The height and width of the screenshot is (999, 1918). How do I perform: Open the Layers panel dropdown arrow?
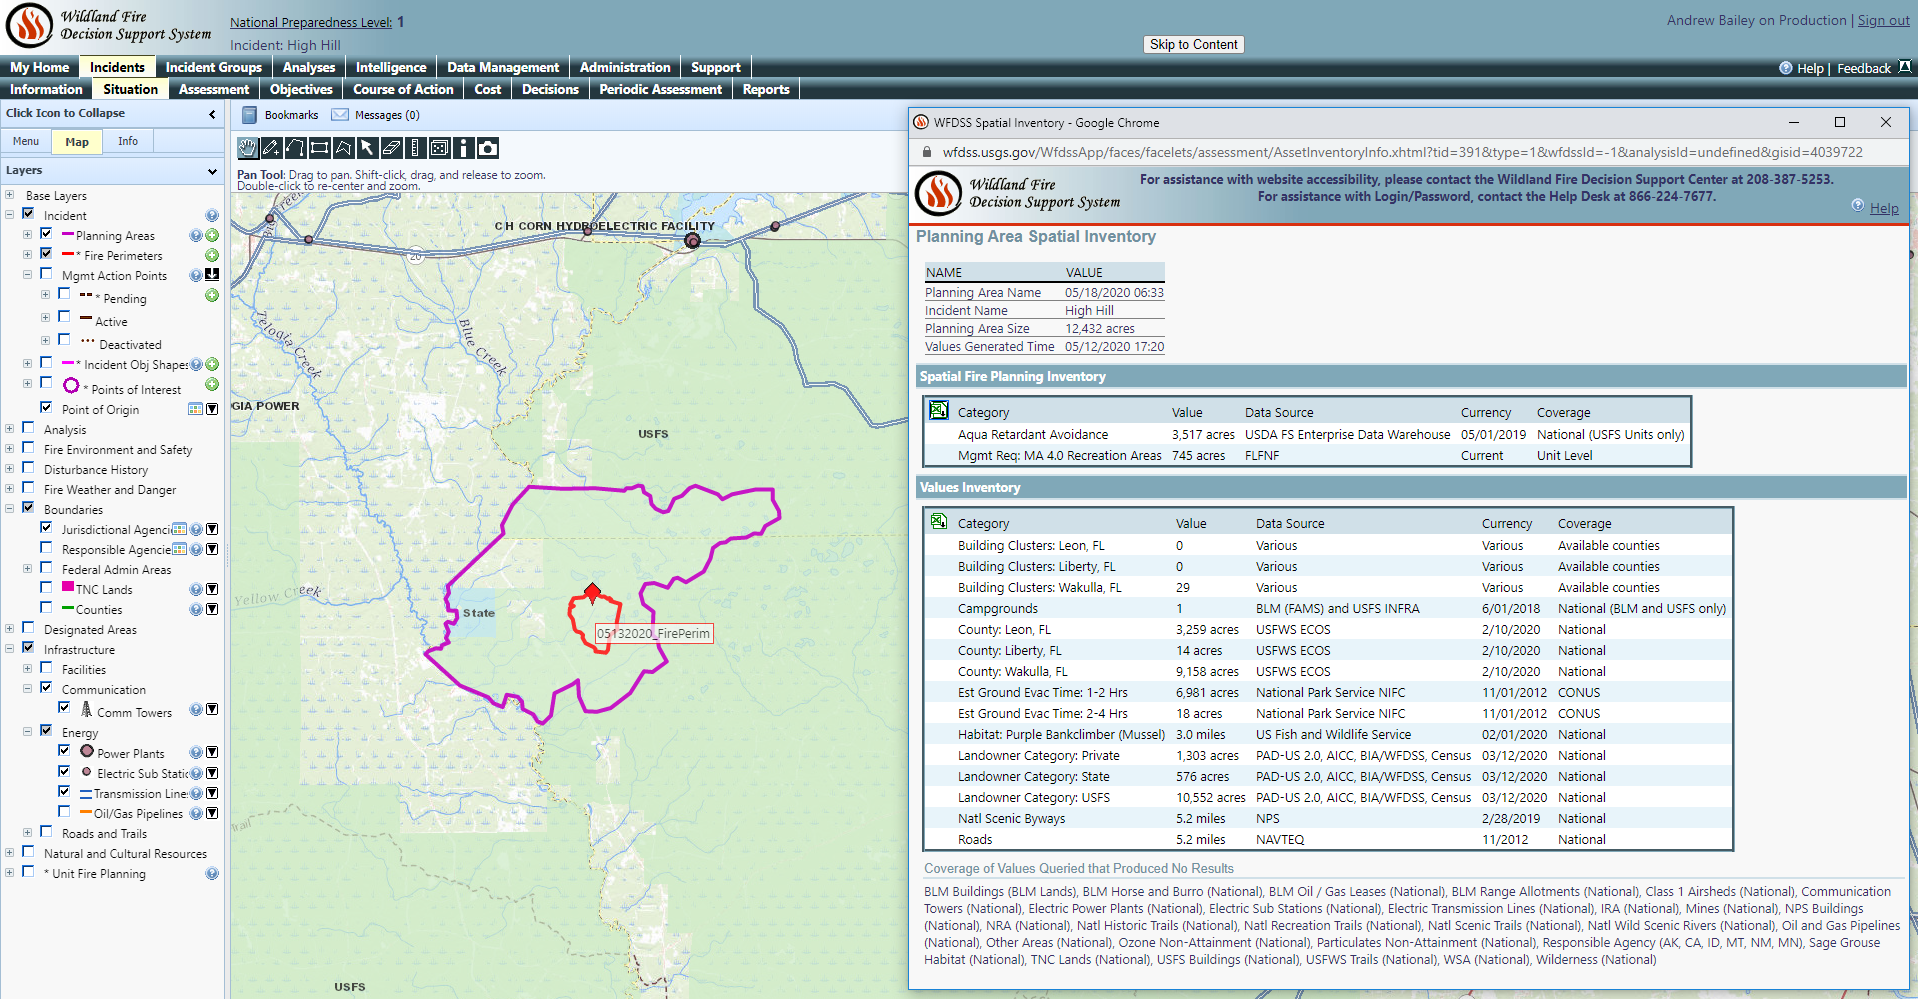[x=212, y=171]
